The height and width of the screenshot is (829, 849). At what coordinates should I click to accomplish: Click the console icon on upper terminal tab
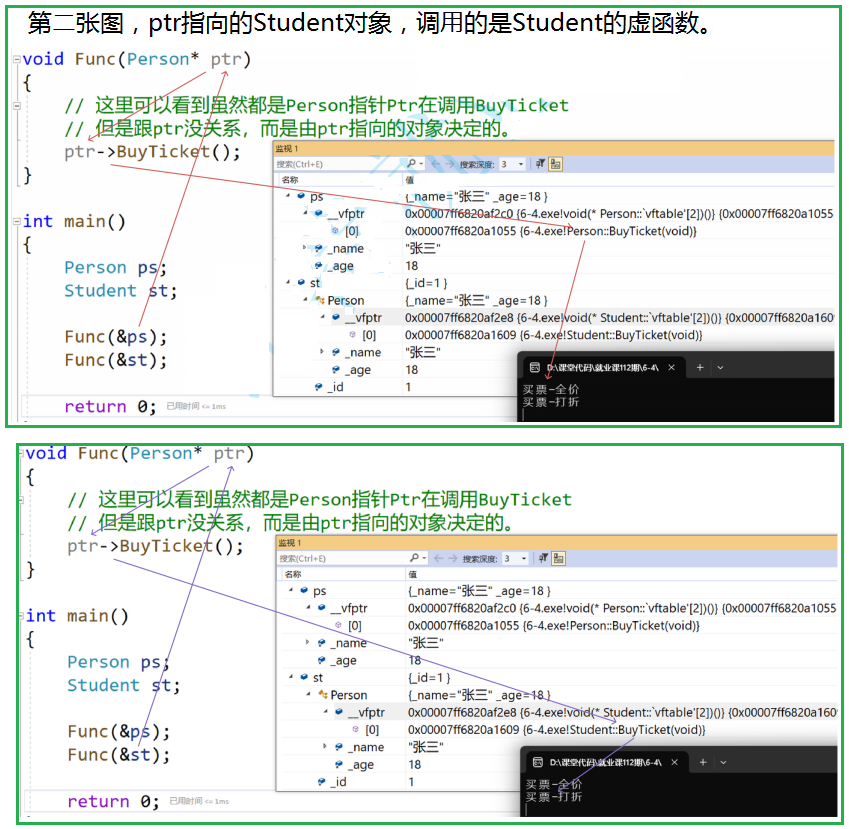(534, 368)
